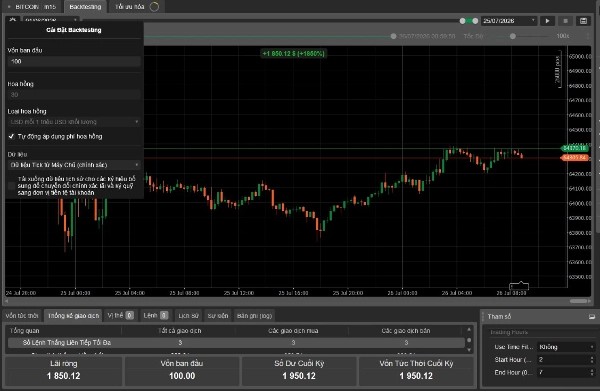This screenshot has width=600, height=391.
Task: Click the Cài Đặt Backtesting panel title
Action: pos(74,30)
